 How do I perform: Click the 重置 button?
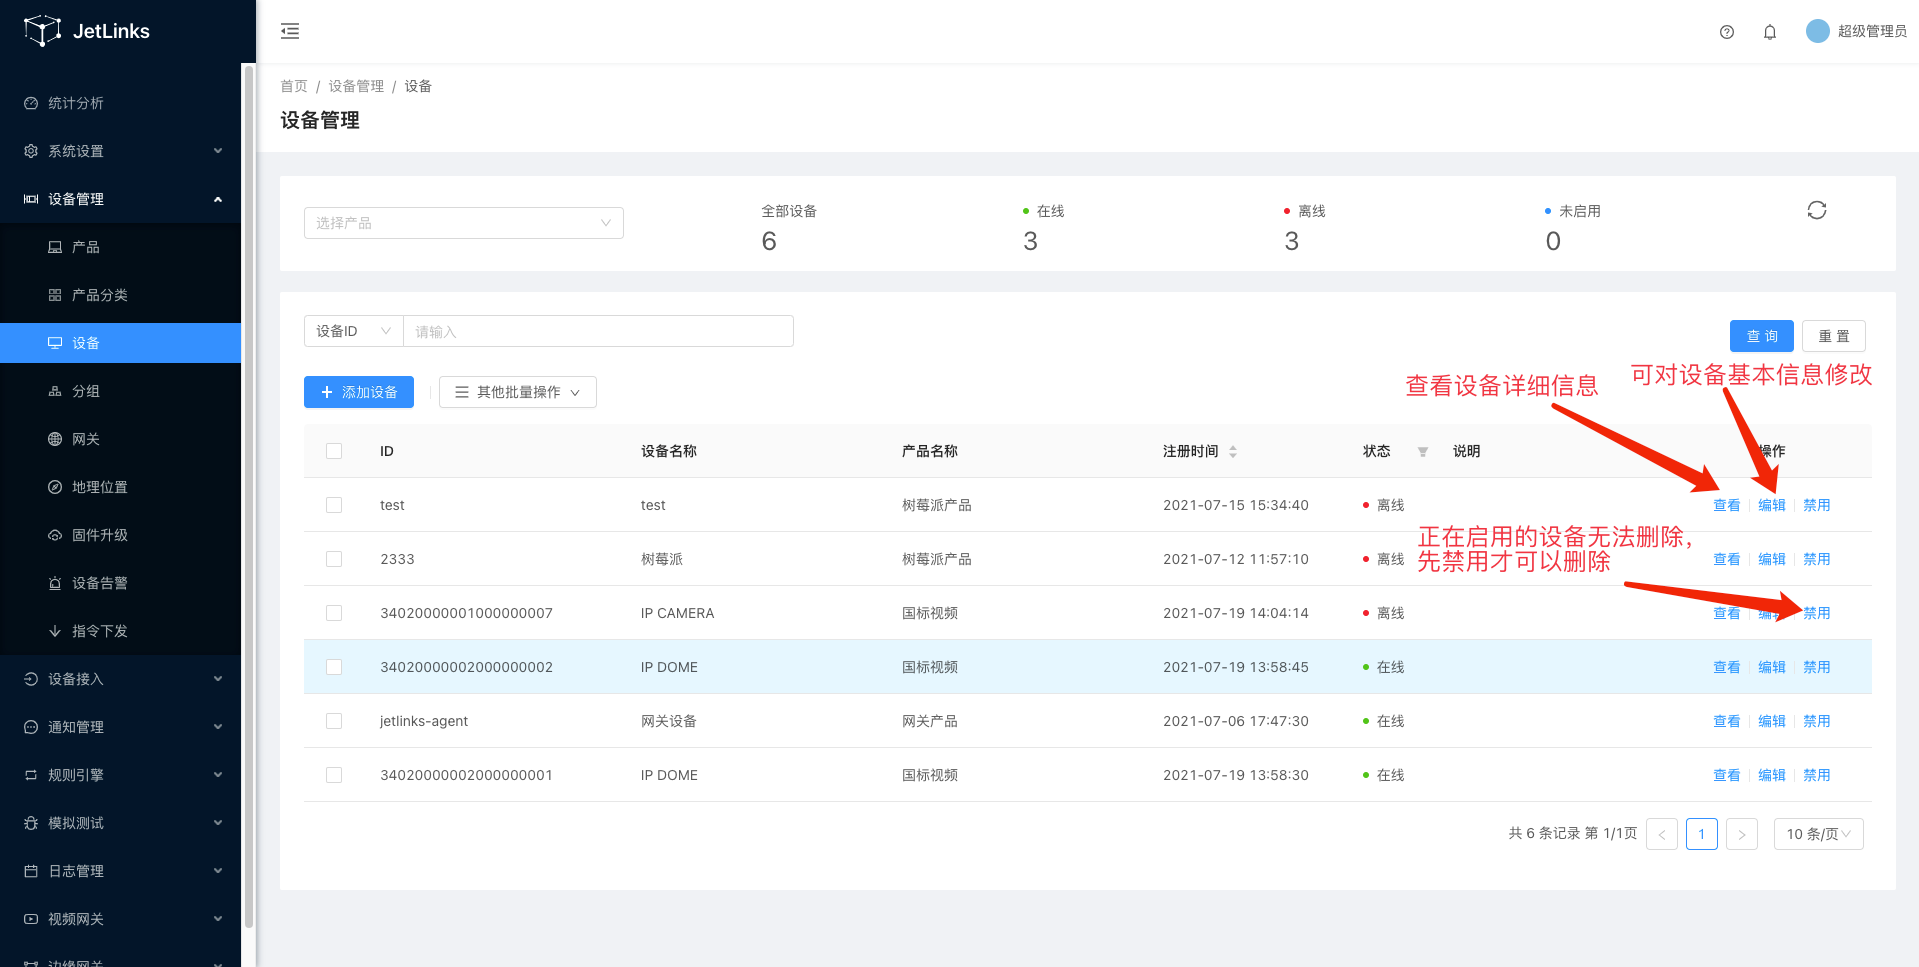(x=1834, y=336)
